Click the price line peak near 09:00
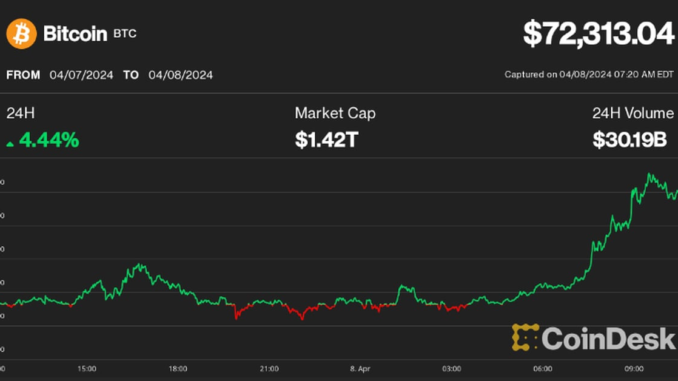This screenshot has height=381, width=678. pyautogui.click(x=649, y=174)
